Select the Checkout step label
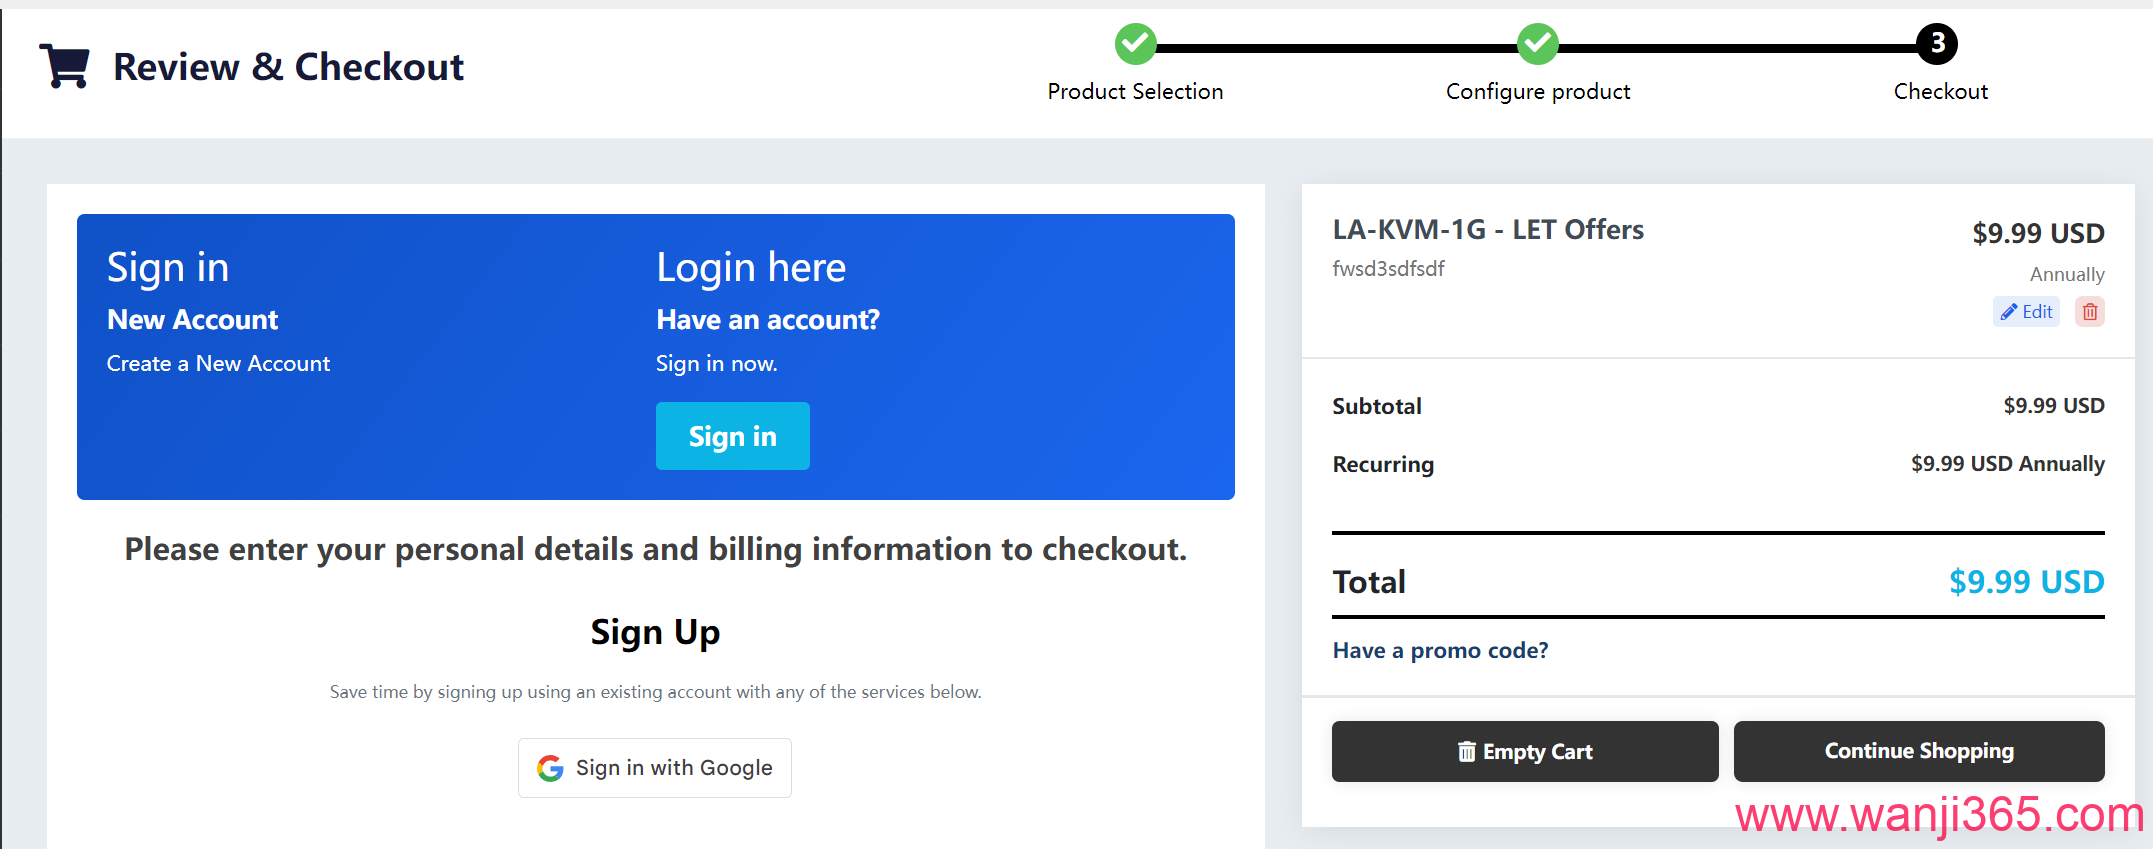The width and height of the screenshot is (2153, 849). (x=1940, y=92)
